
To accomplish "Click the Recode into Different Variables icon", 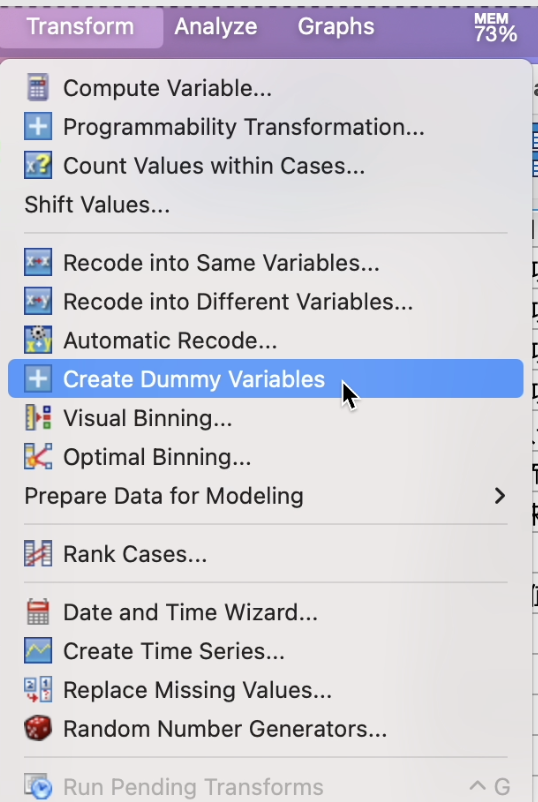I will 37,302.
